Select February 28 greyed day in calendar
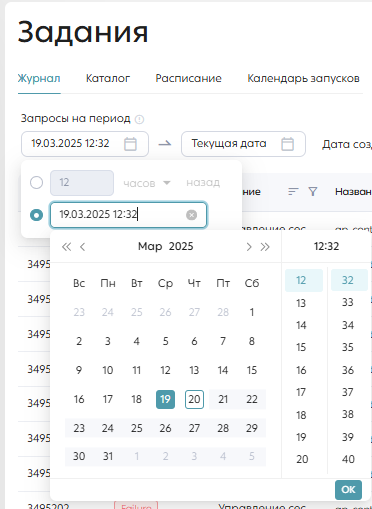The height and width of the screenshot is (509, 372). click(223, 312)
